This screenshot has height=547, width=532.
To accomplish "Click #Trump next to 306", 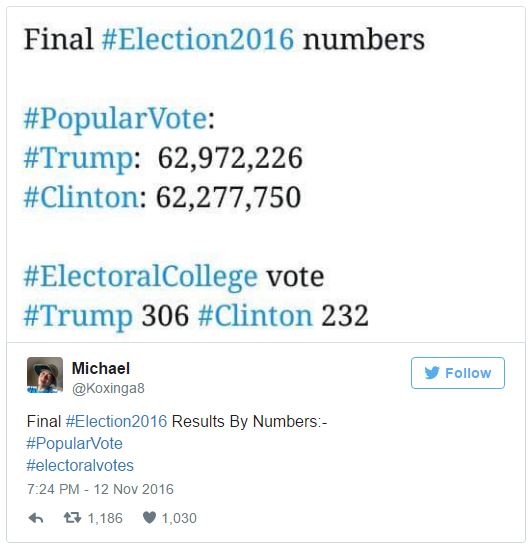I will tap(78, 316).
